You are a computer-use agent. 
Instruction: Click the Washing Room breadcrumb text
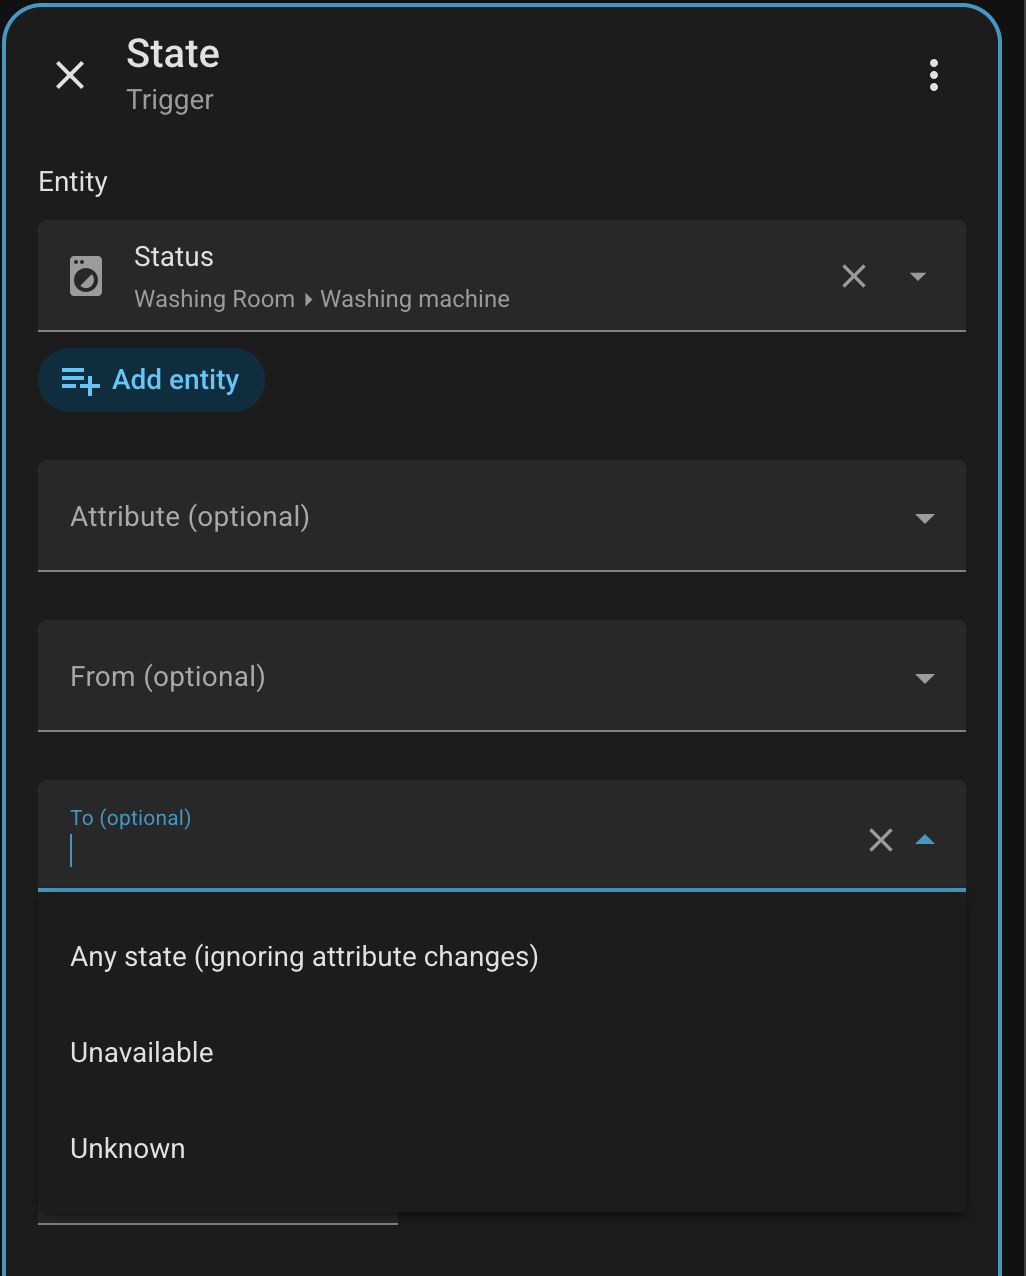(215, 299)
